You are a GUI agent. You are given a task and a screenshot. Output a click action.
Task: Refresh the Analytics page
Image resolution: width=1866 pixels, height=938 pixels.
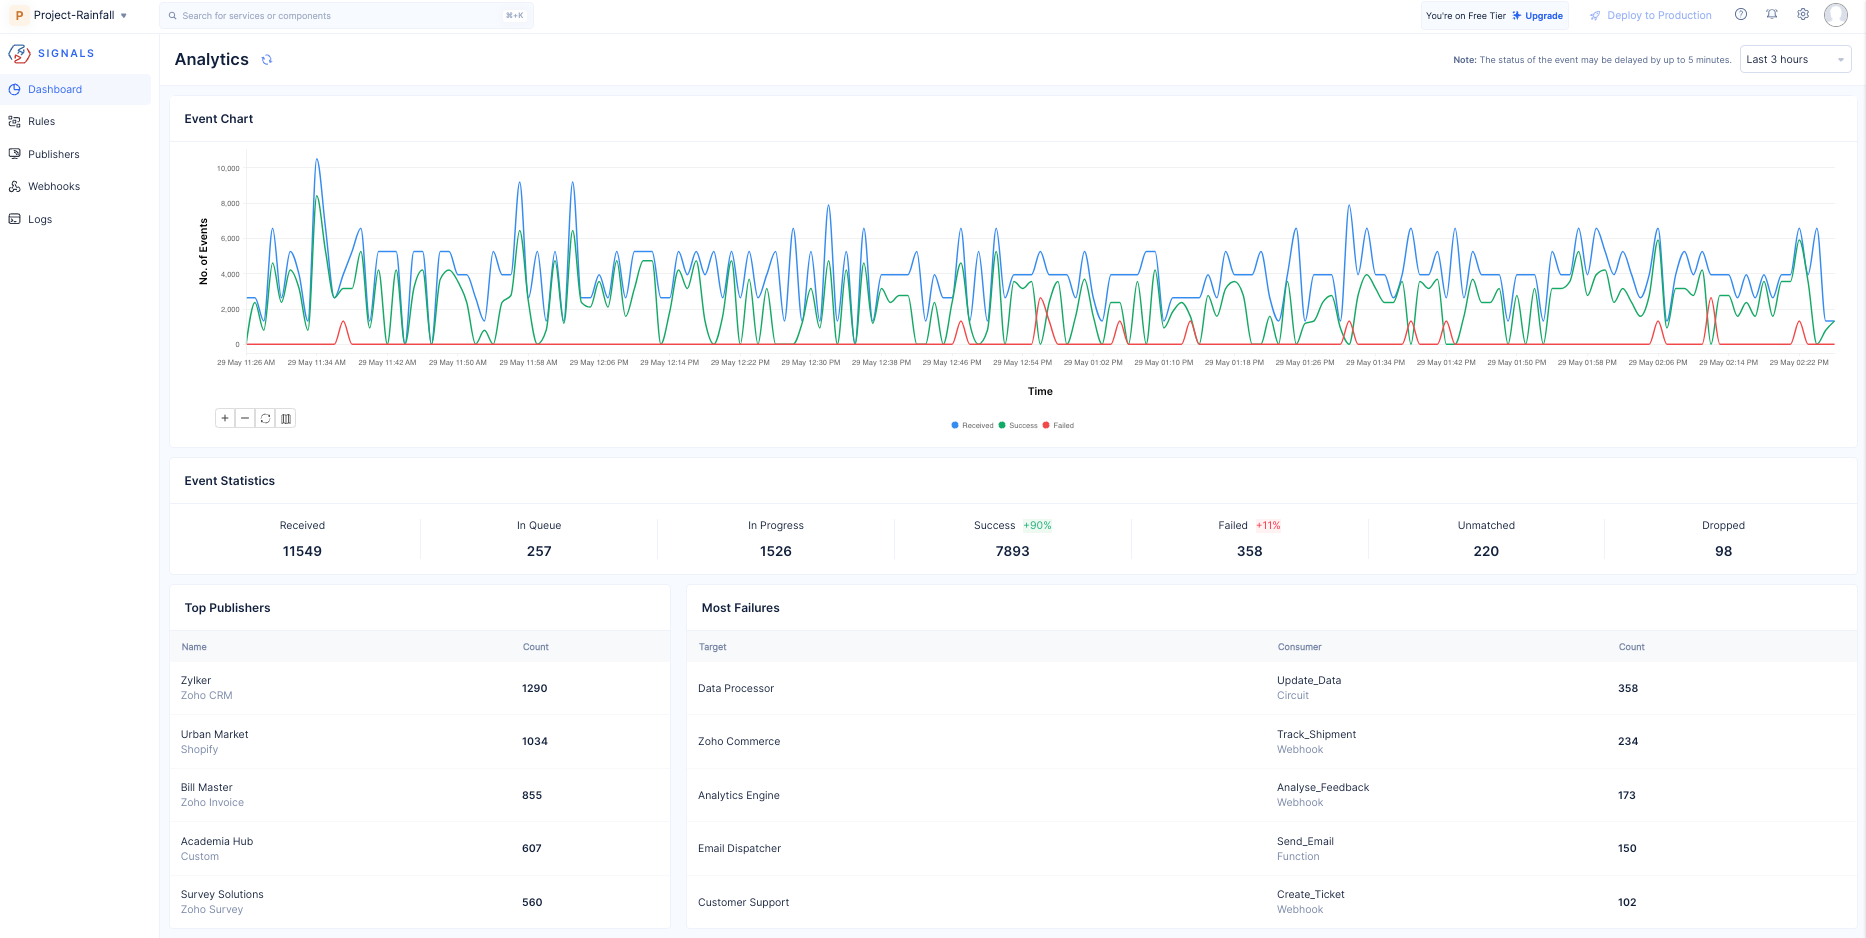pyautogui.click(x=267, y=60)
